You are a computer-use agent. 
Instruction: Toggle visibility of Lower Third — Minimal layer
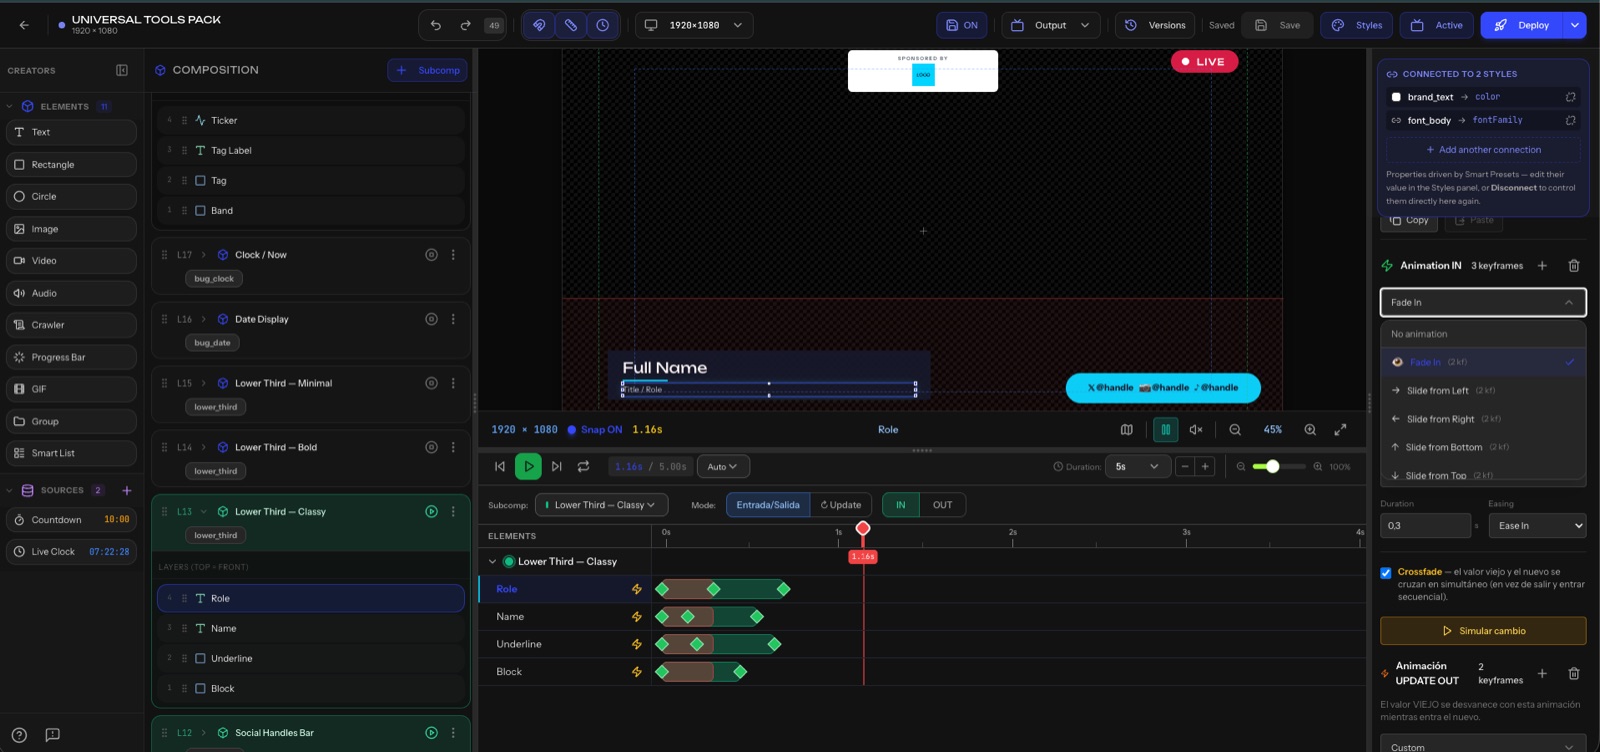[431, 383]
